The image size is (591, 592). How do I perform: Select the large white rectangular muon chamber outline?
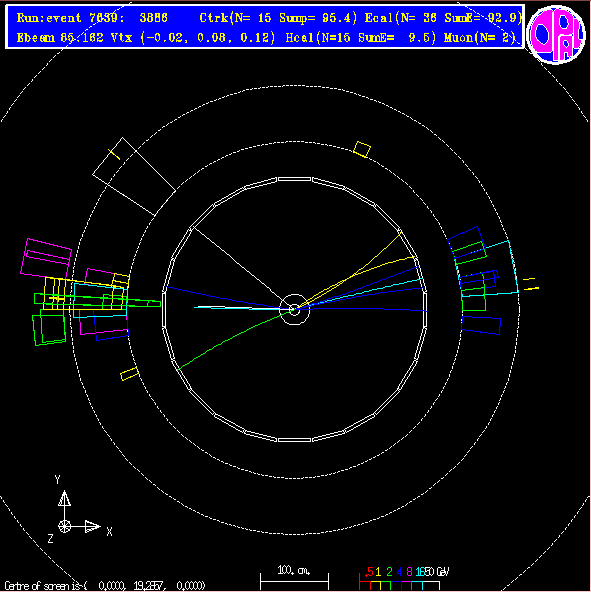134,176
